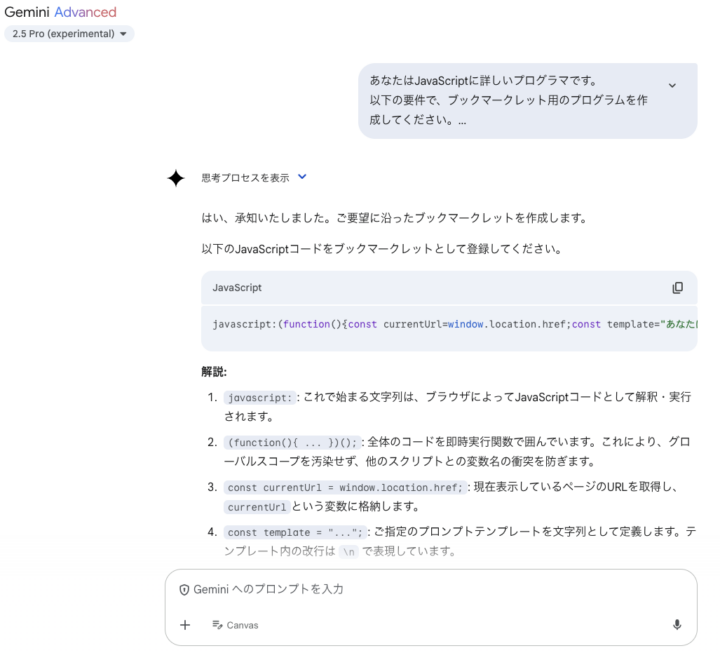This screenshot has width=720, height=653.
Task: Copy the JavaScript code block
Action: 677,288
